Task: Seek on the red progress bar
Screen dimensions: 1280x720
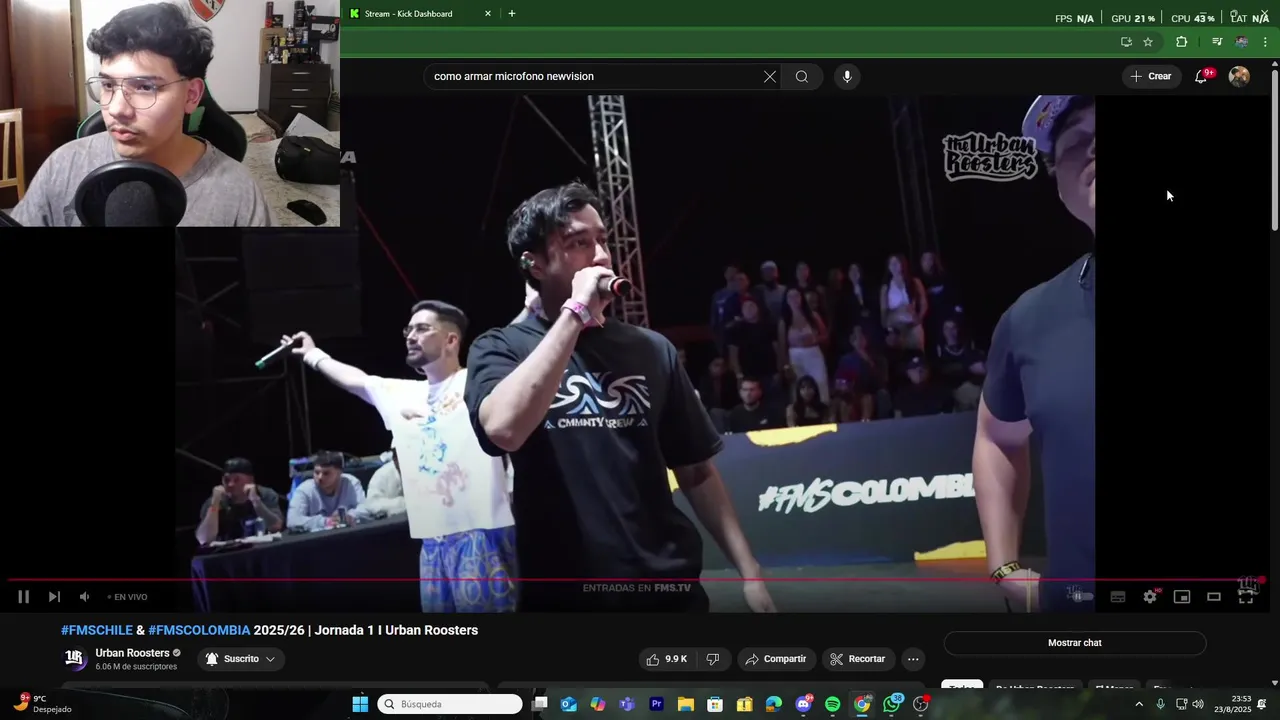Action: [x=636, y=580]
